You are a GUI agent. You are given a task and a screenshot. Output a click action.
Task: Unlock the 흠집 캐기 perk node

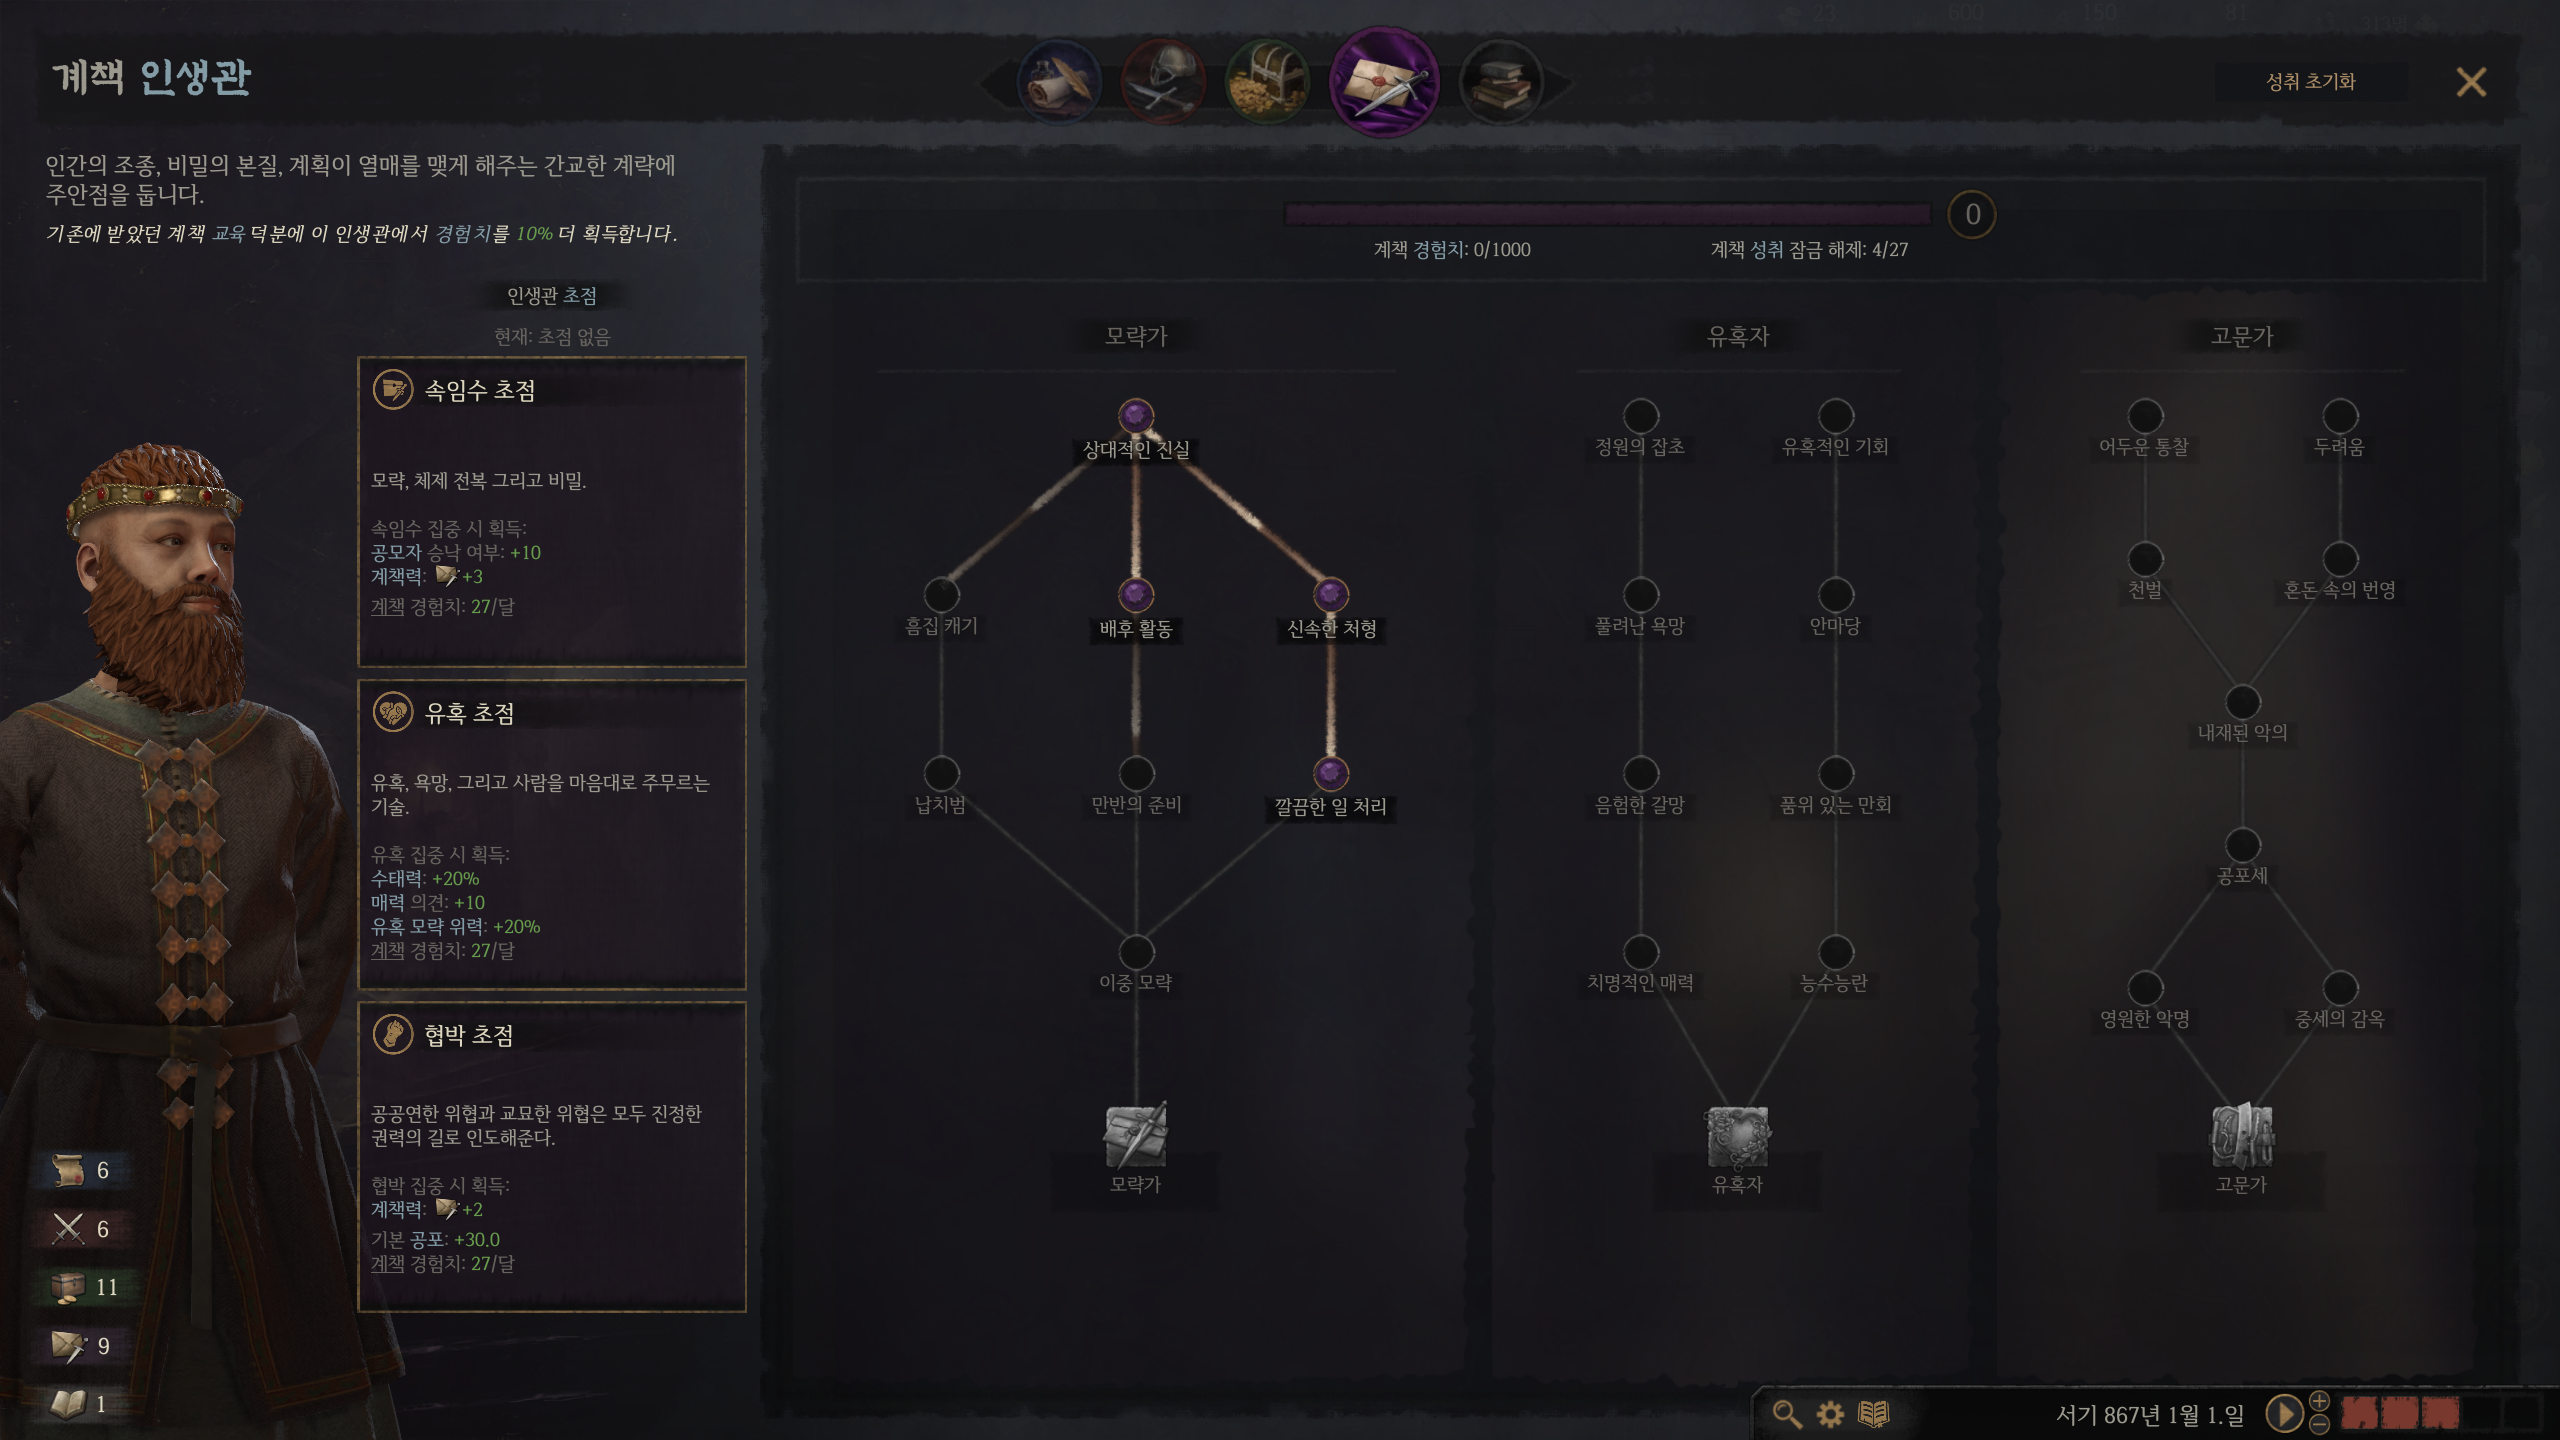[941, 595]
